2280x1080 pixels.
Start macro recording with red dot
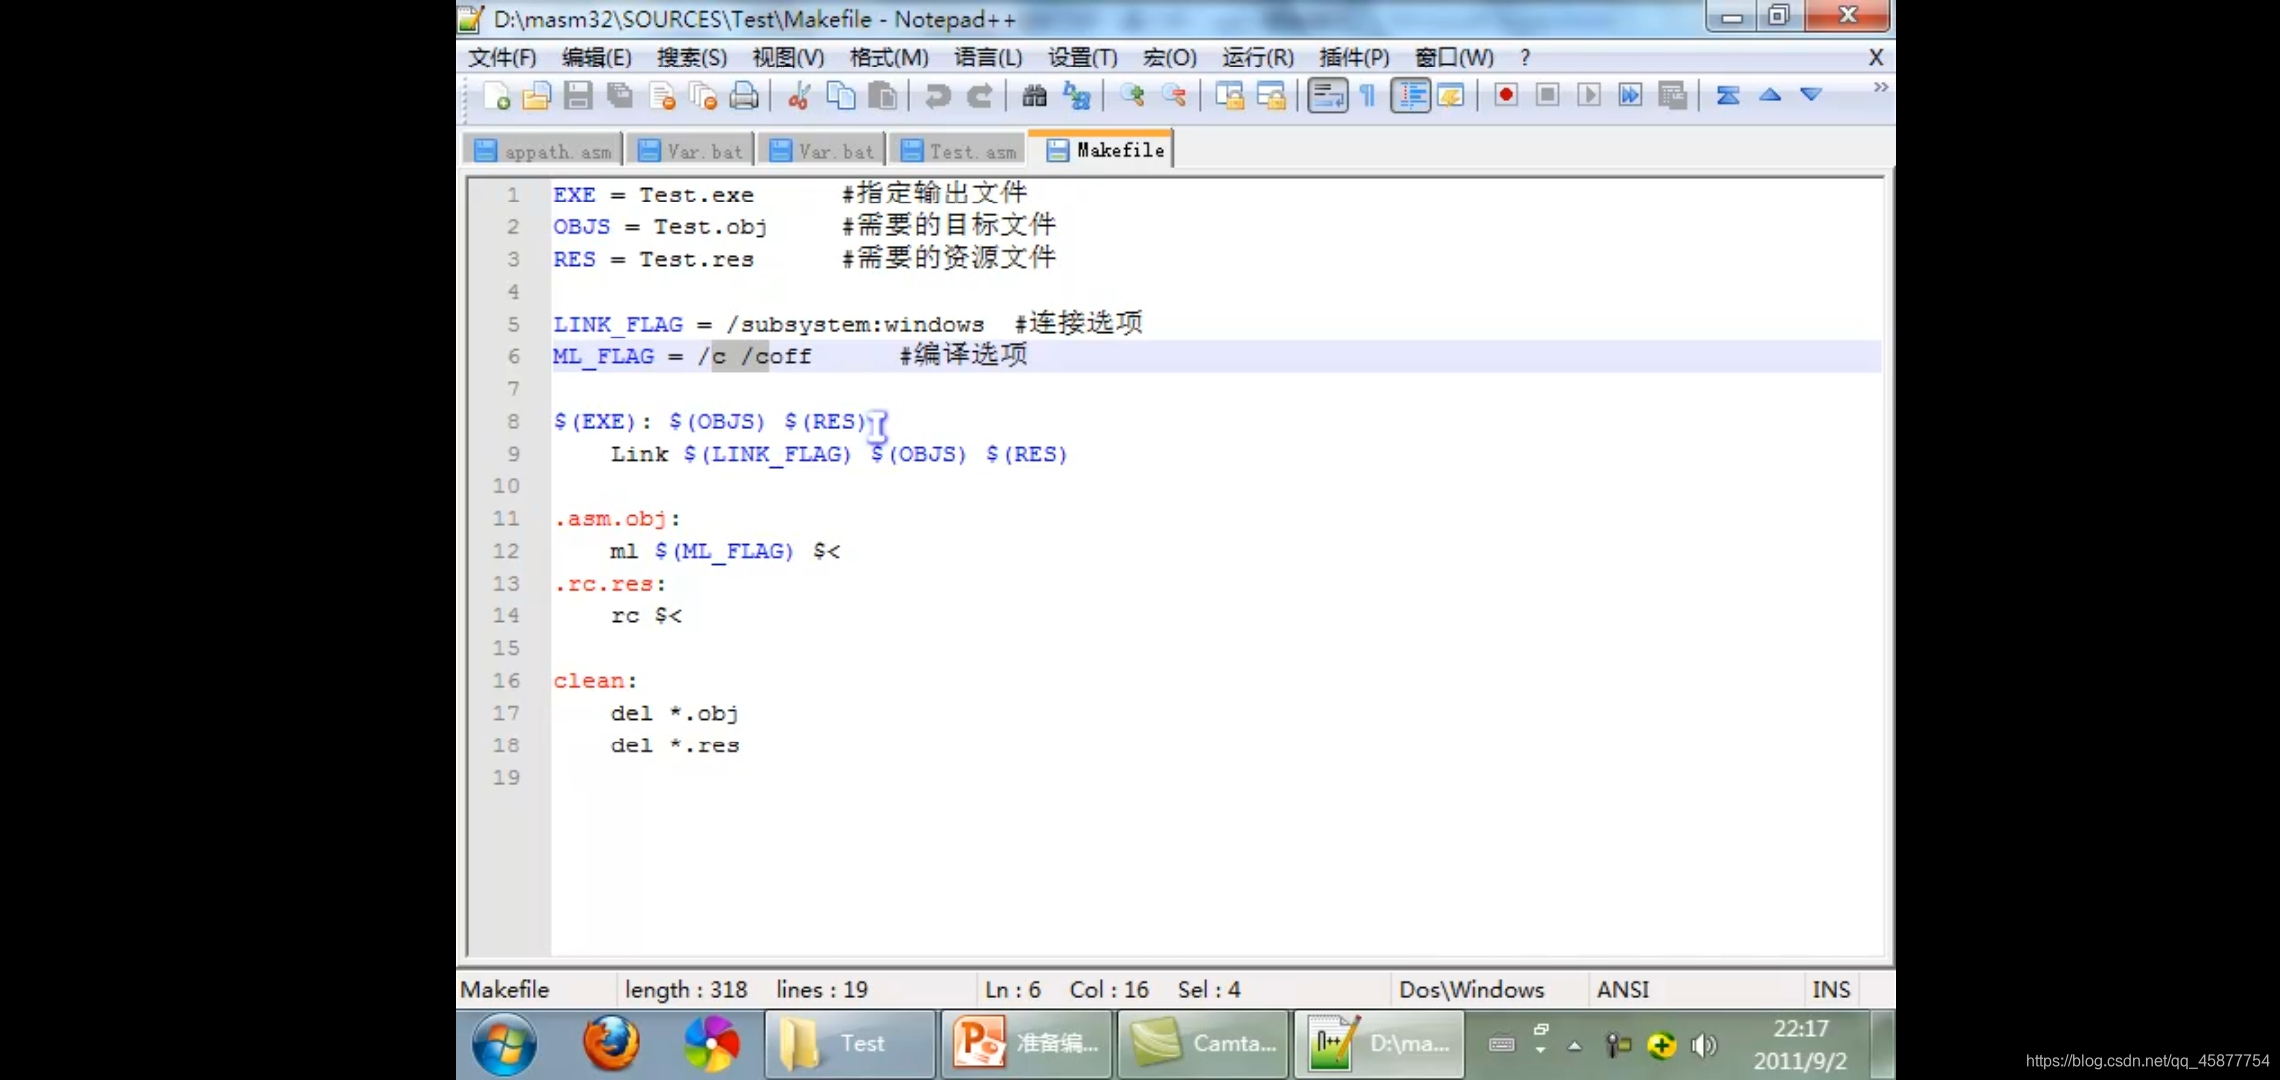pos(1505,95)
